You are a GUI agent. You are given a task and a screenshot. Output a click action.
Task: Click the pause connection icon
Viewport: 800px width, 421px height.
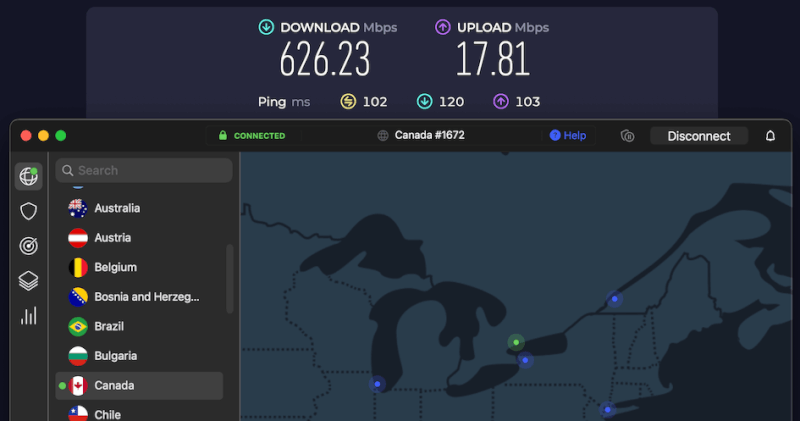[628, 136]
